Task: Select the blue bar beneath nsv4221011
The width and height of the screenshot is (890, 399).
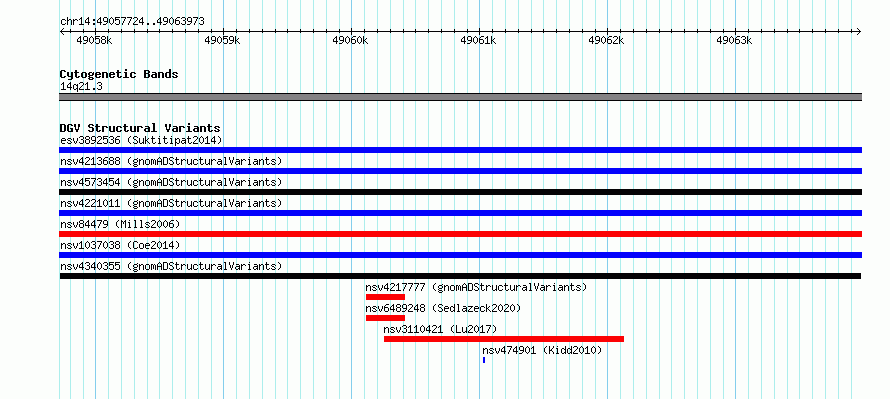Action: pos(460,213)
